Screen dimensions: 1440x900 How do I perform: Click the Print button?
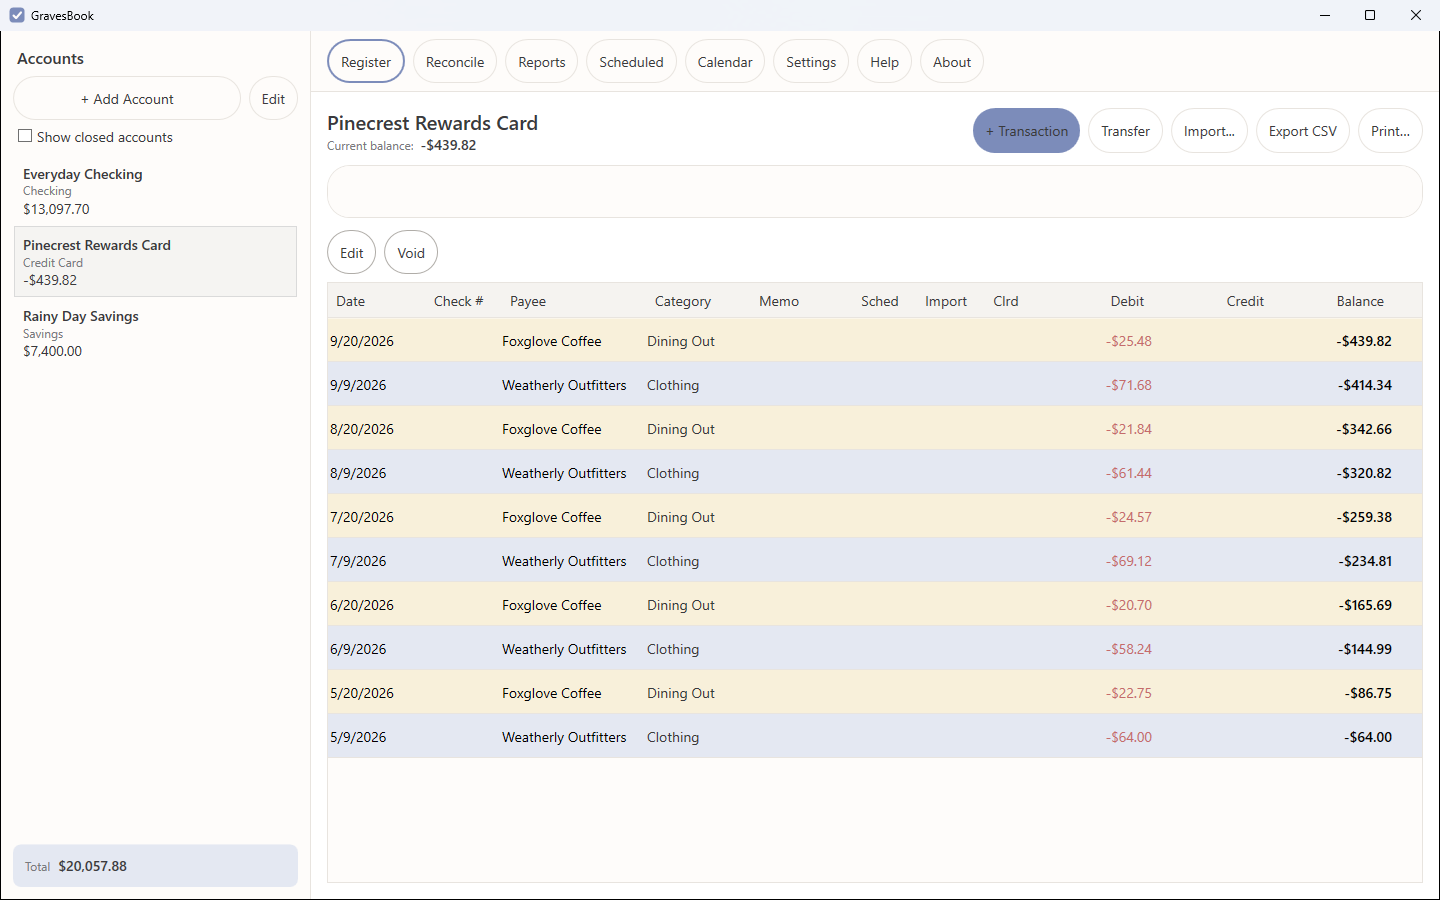pyautogui.click(x=1390, y=131)
